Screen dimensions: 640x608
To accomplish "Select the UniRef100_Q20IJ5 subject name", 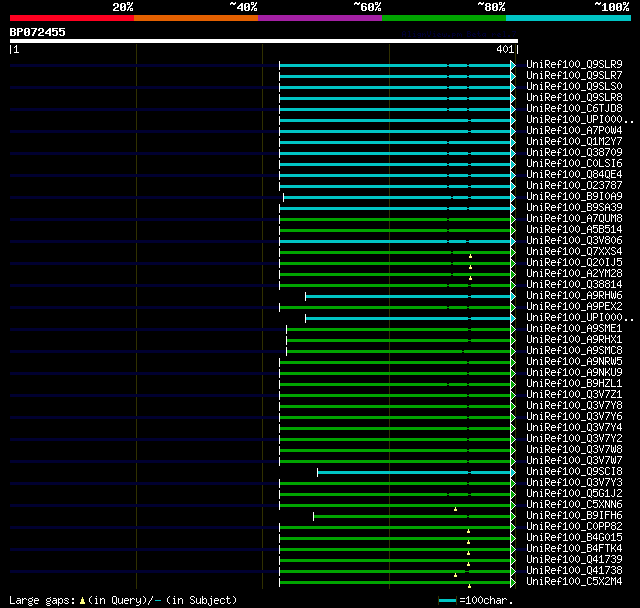I will point(574,263).
